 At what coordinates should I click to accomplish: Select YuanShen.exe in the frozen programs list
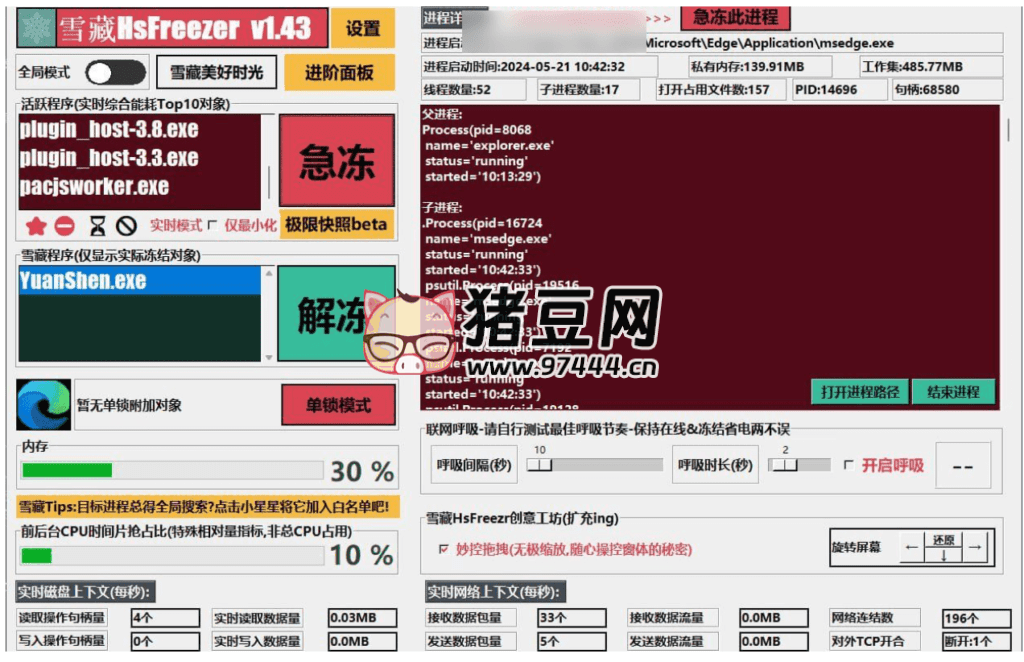coord(85,283)
